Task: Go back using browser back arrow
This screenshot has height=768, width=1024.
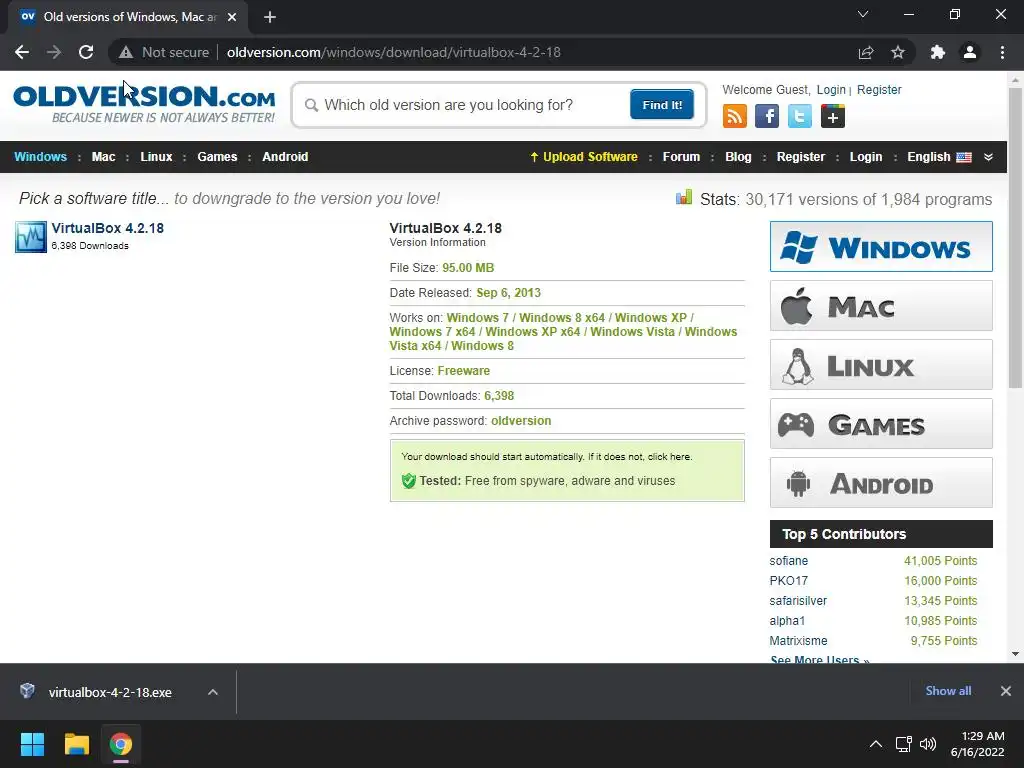Action: (x=22, y=52)
